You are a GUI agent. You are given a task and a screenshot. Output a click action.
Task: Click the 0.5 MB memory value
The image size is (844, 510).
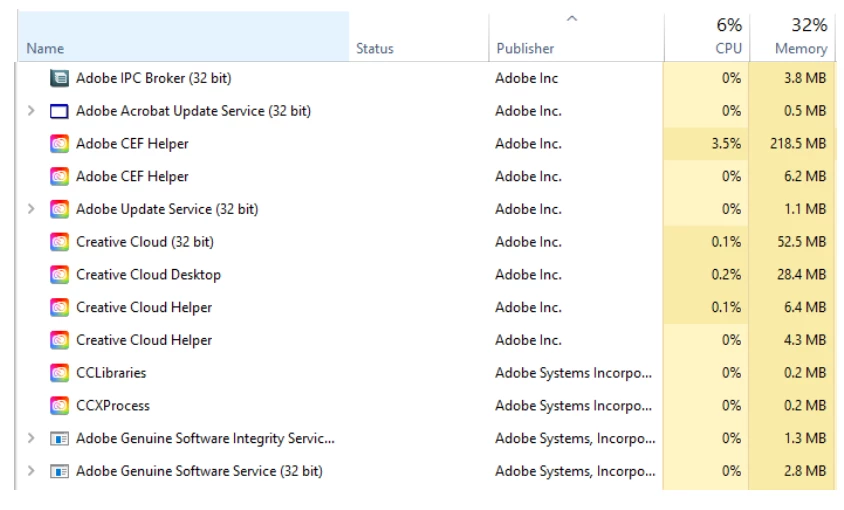[805, 111]
